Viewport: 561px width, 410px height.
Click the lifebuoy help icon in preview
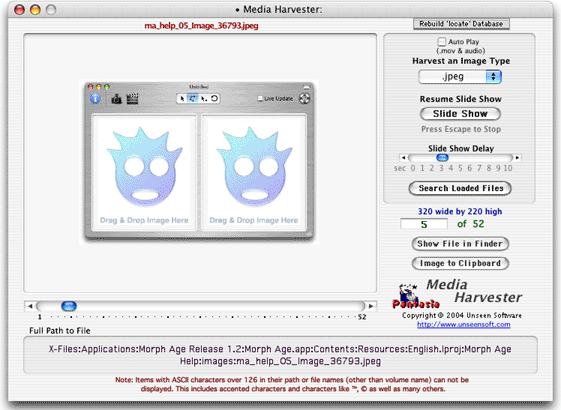pos(304,98)
